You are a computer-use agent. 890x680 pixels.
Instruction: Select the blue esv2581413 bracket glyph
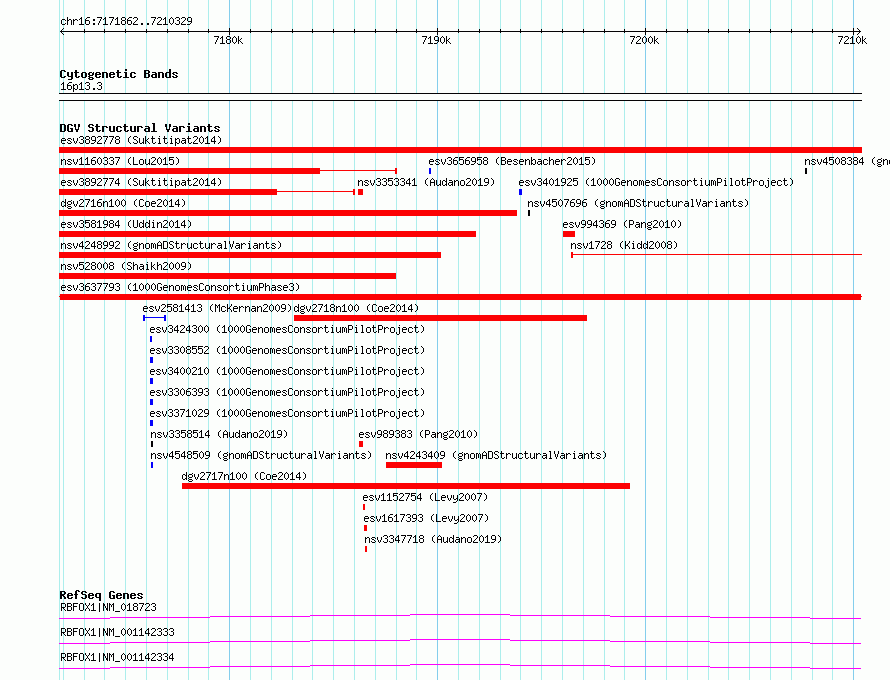coord(154,318)
